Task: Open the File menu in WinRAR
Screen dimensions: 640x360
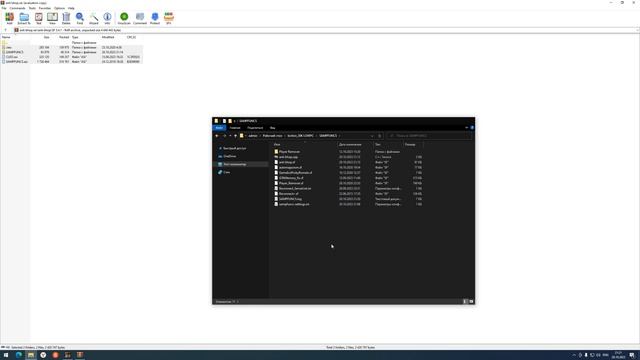Action: pyautogui.click(x=4, y=8)
